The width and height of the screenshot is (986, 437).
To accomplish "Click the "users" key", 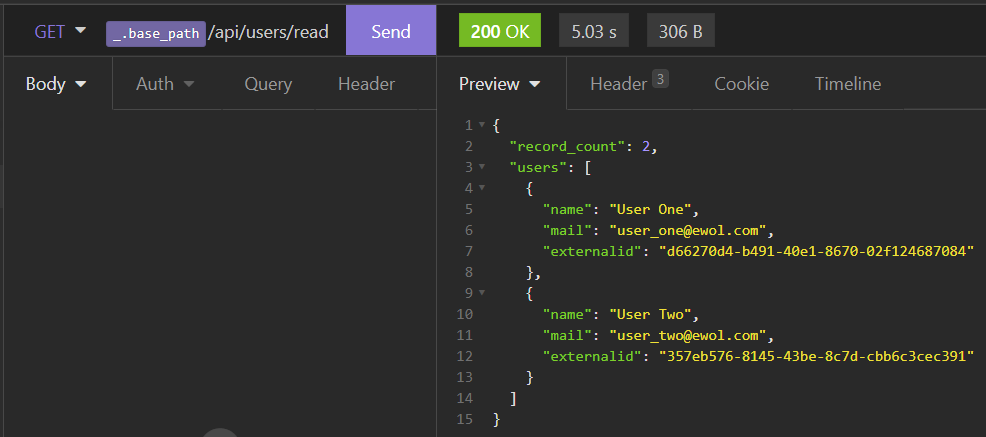I will point(539,168).
